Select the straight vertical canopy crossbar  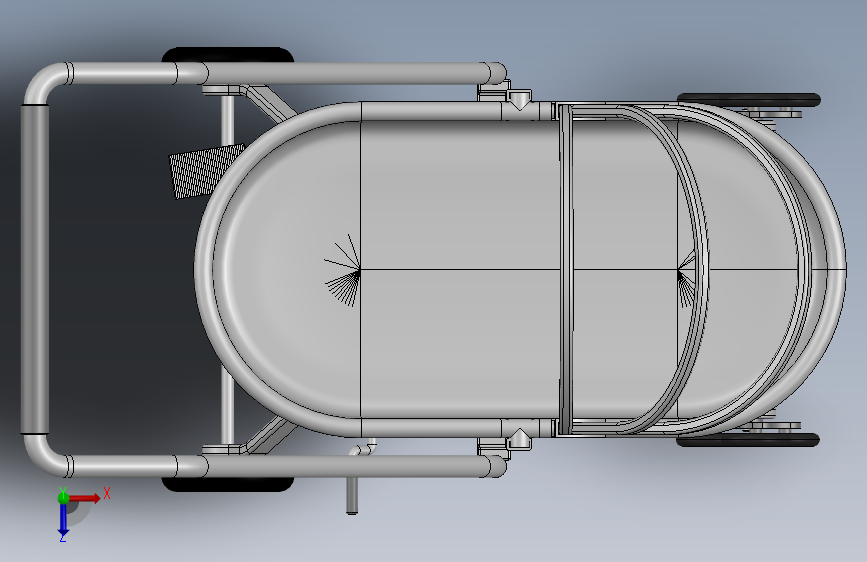[566, 269]
